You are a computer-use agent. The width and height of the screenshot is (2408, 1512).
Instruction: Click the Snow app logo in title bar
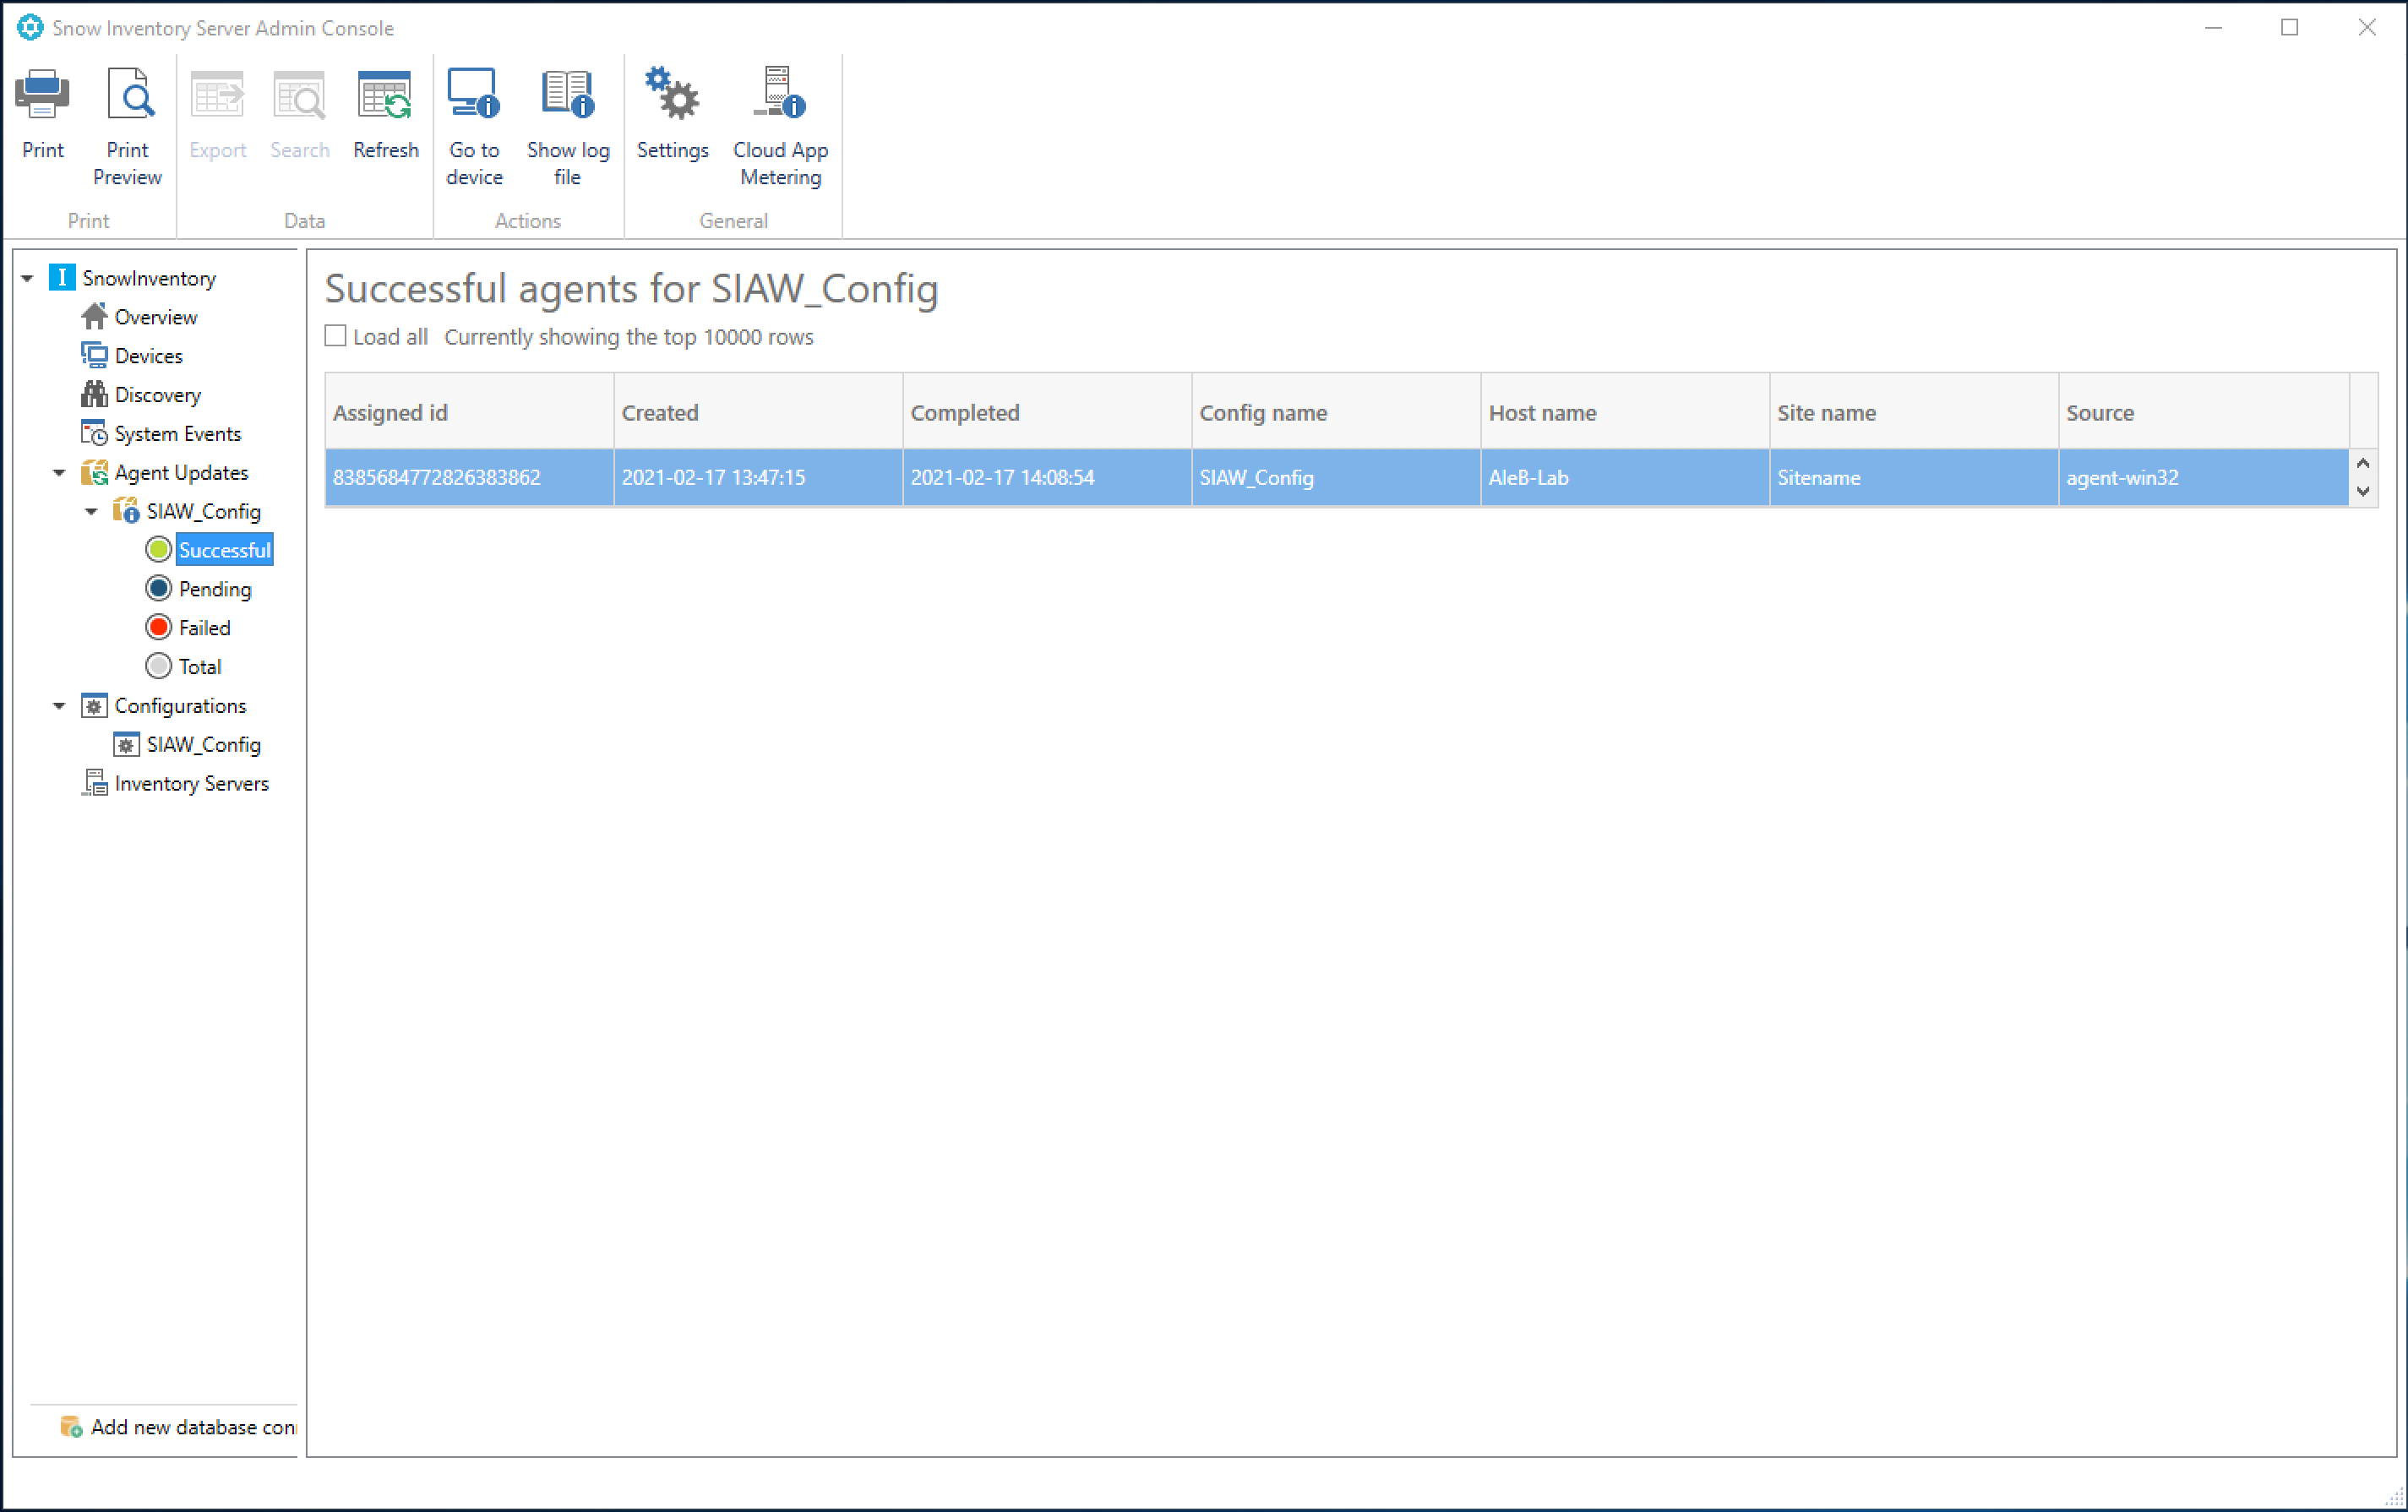coord(30,28)
